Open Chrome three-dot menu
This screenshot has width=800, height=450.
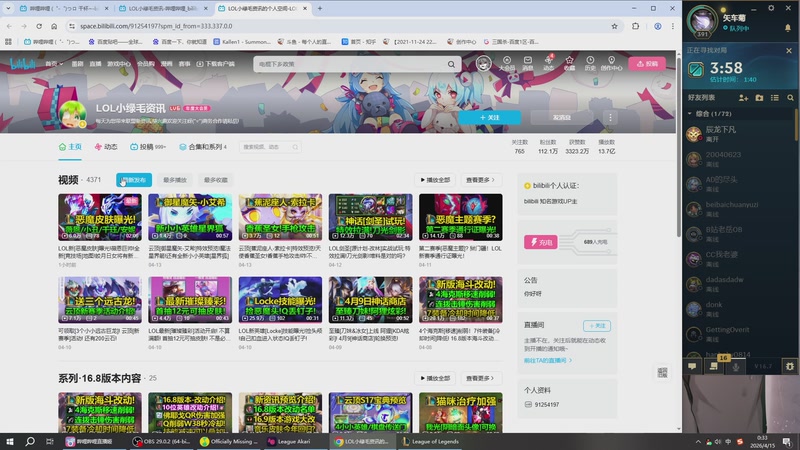[x=672, y=26]
